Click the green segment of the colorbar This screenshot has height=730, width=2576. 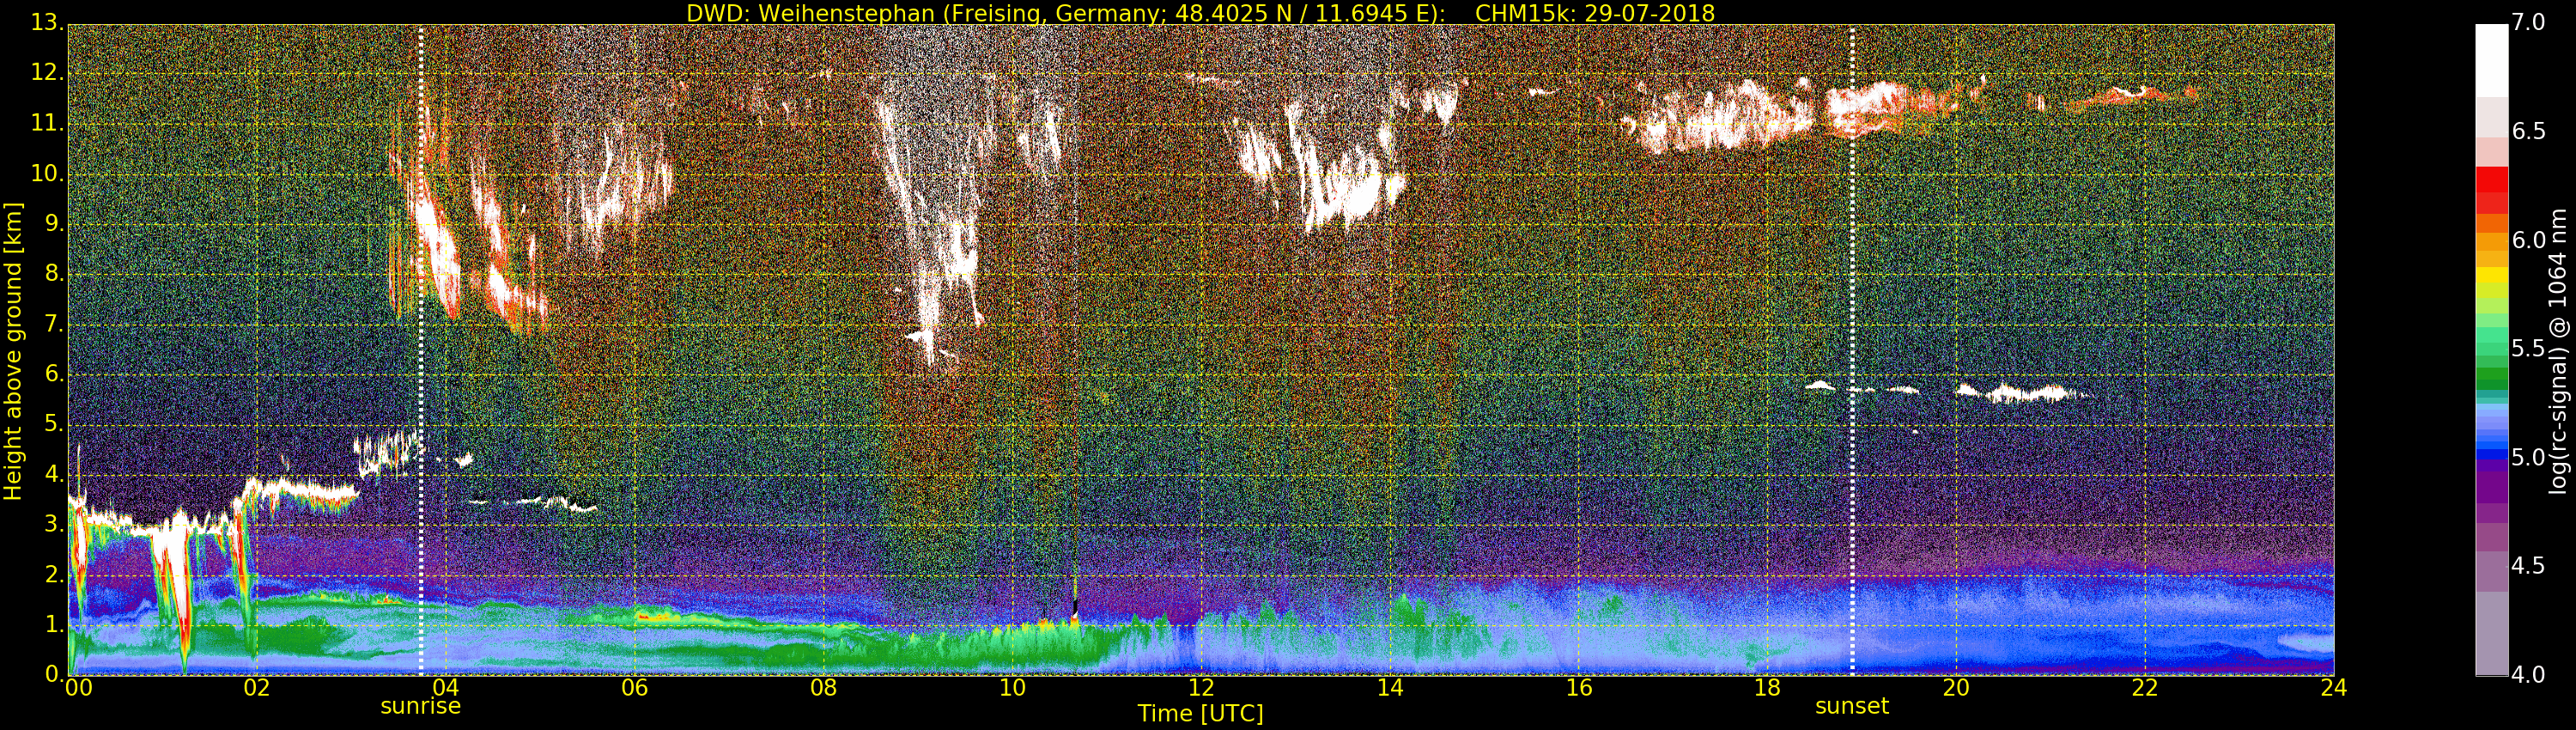coord(2491,378)
